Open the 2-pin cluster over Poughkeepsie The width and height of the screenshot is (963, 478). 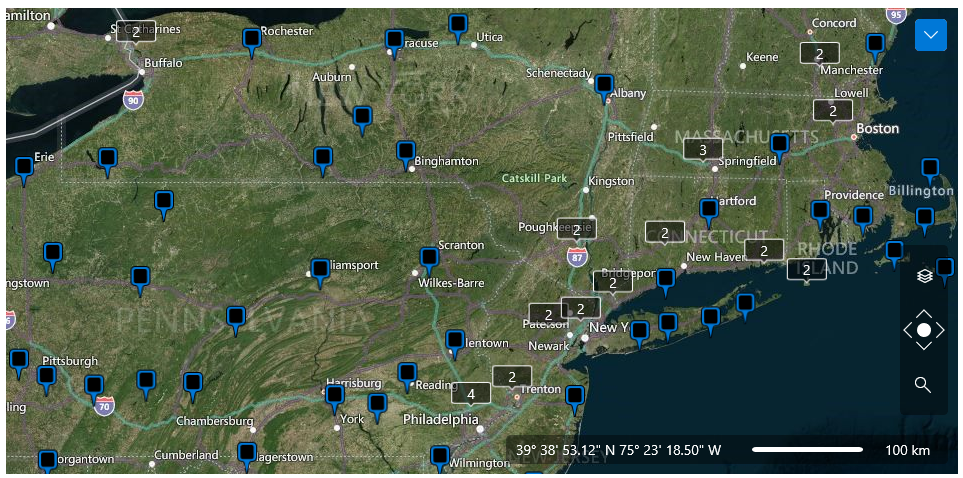[x=576, y=230]
